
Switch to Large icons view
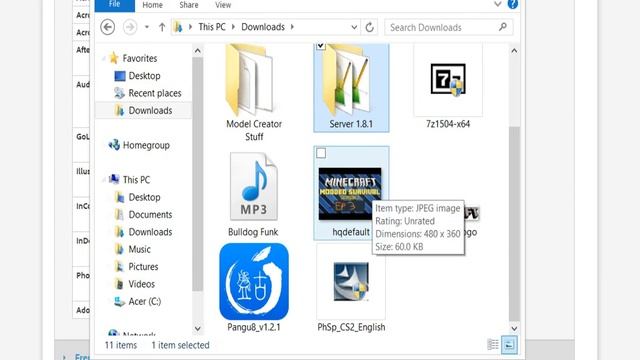click(509, 345)
